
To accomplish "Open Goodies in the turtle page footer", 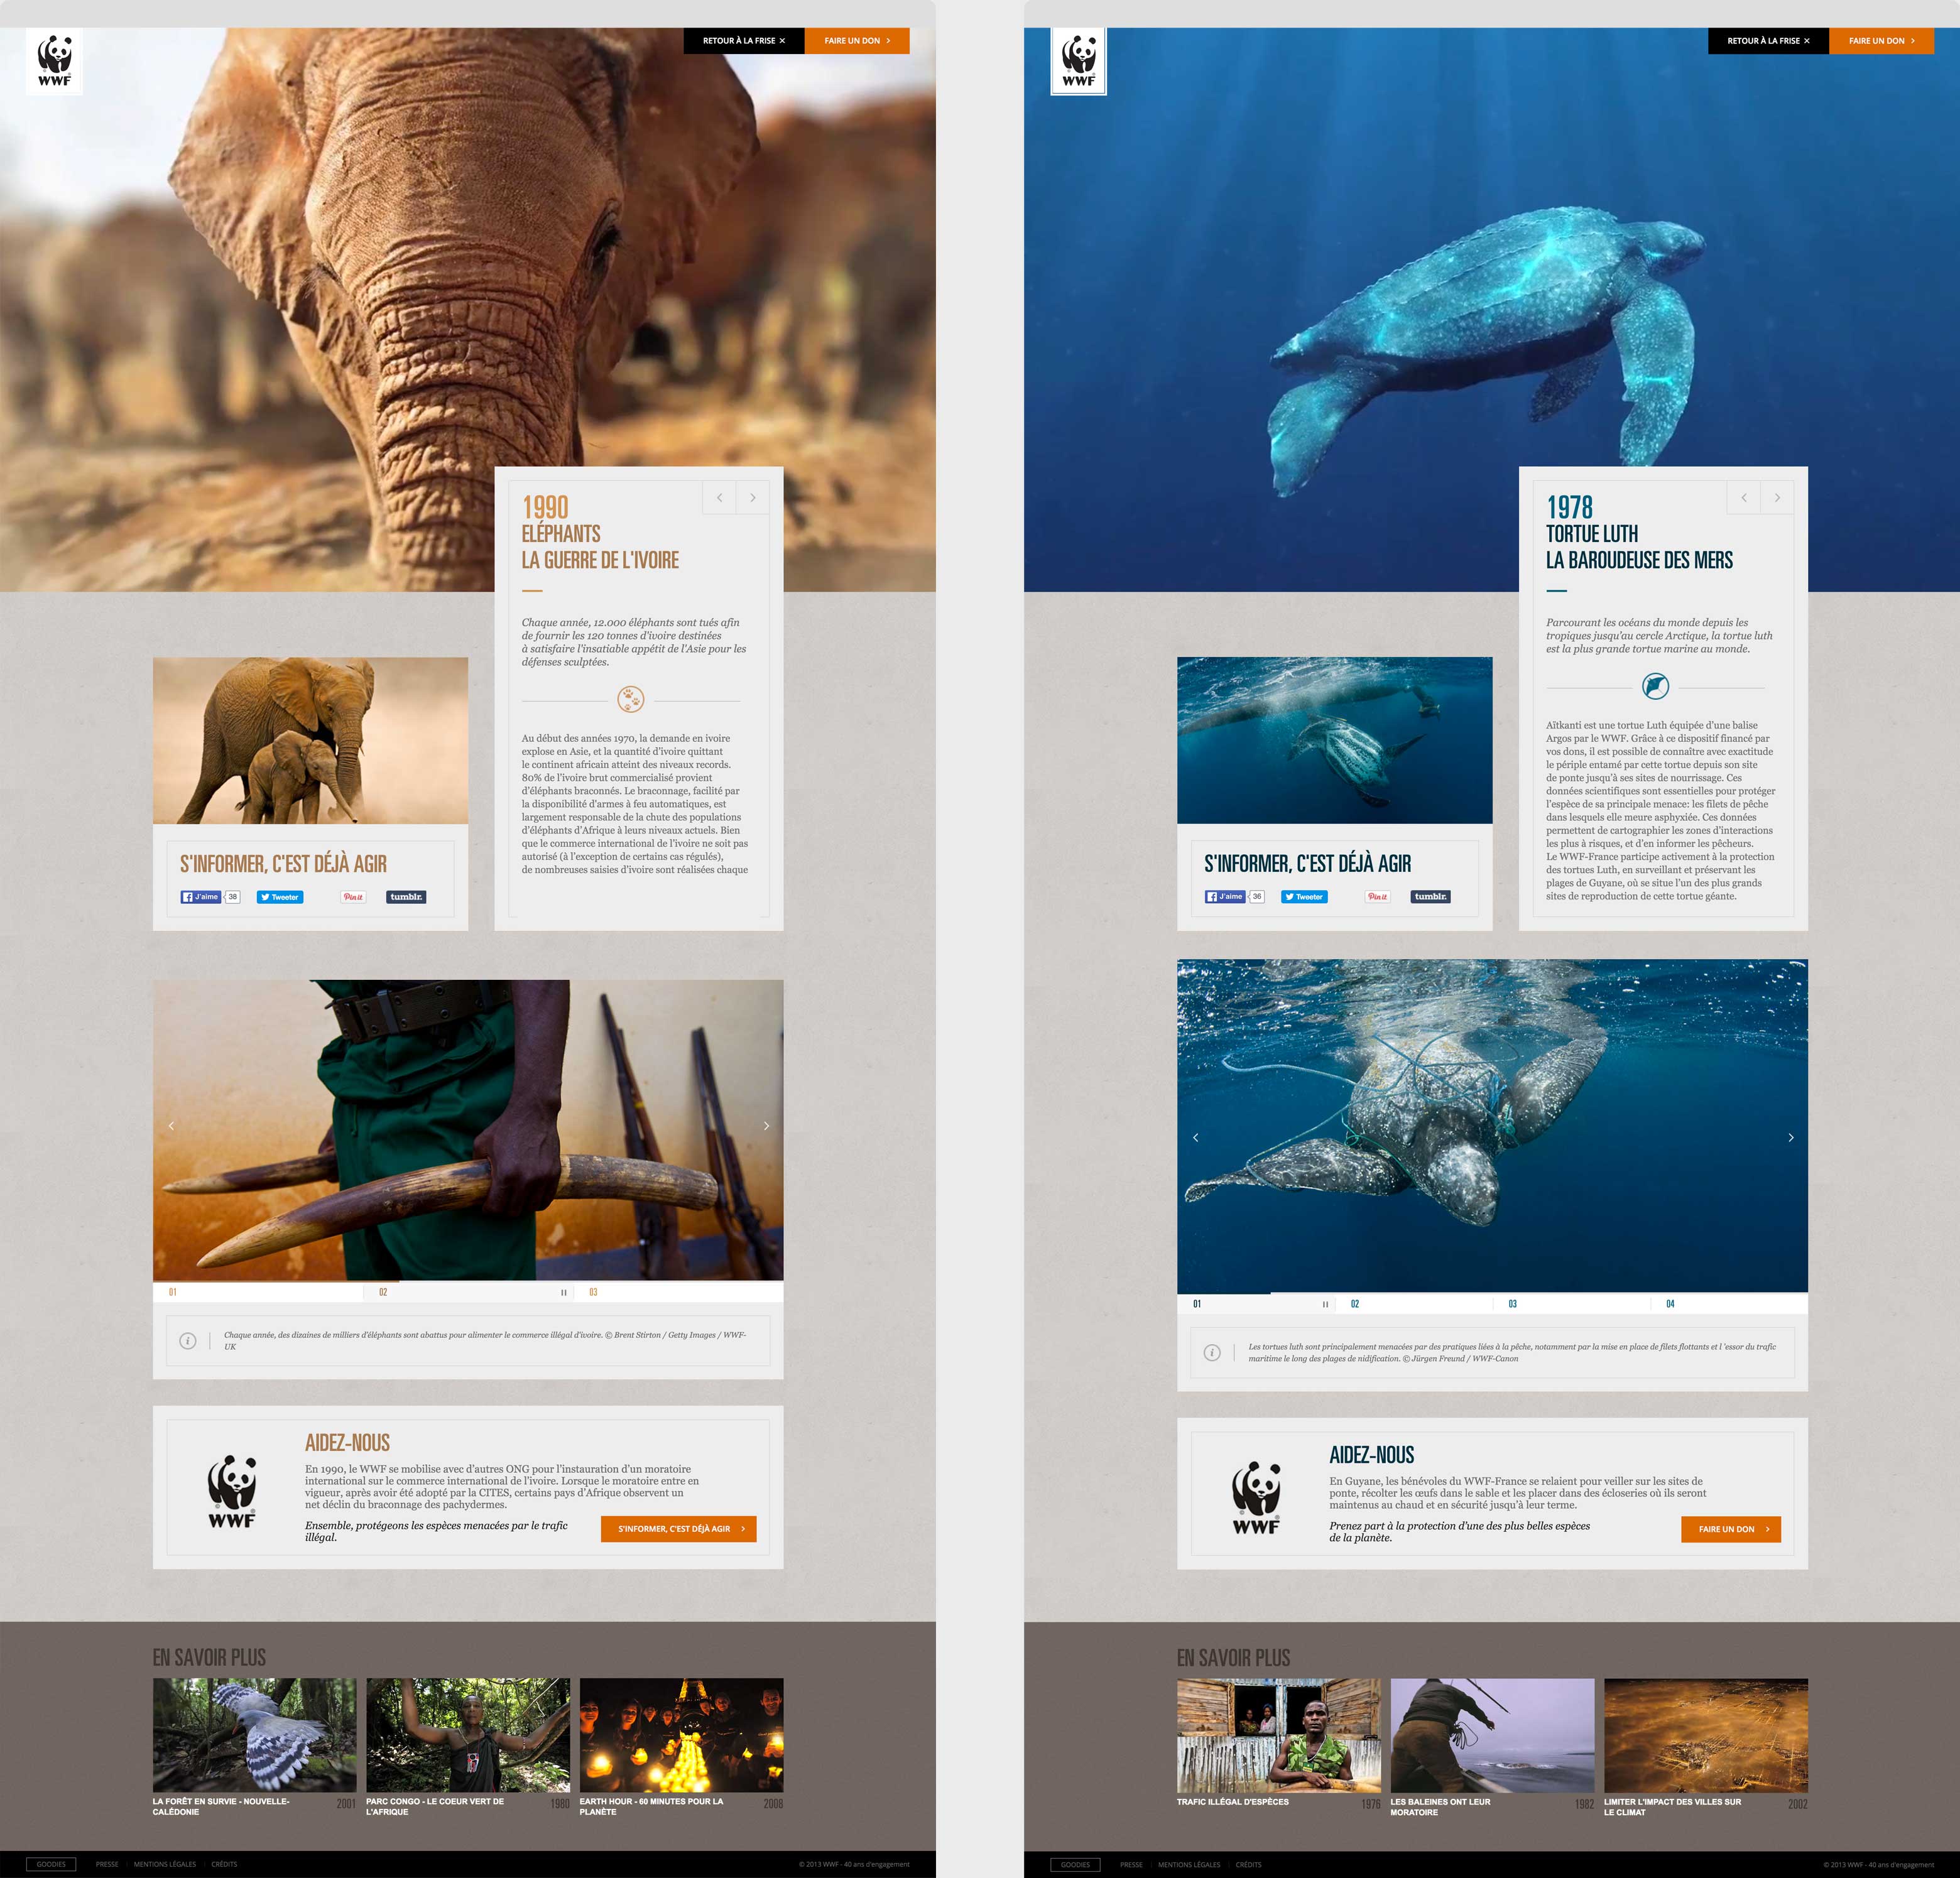I will click(1075, 1865).
